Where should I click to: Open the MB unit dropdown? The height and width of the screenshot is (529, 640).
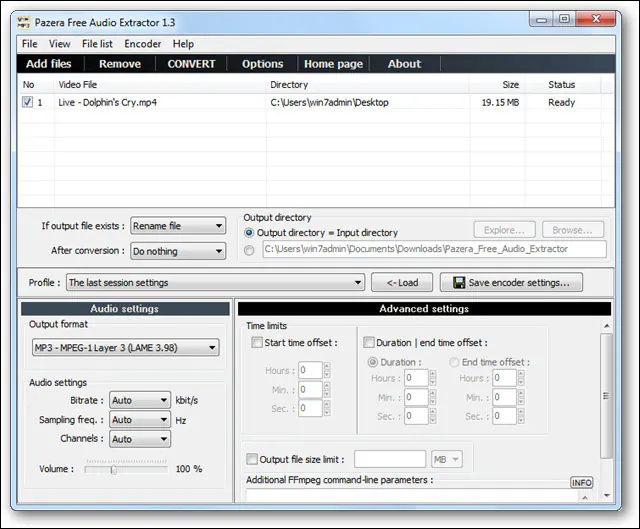(x=447, y=459)
